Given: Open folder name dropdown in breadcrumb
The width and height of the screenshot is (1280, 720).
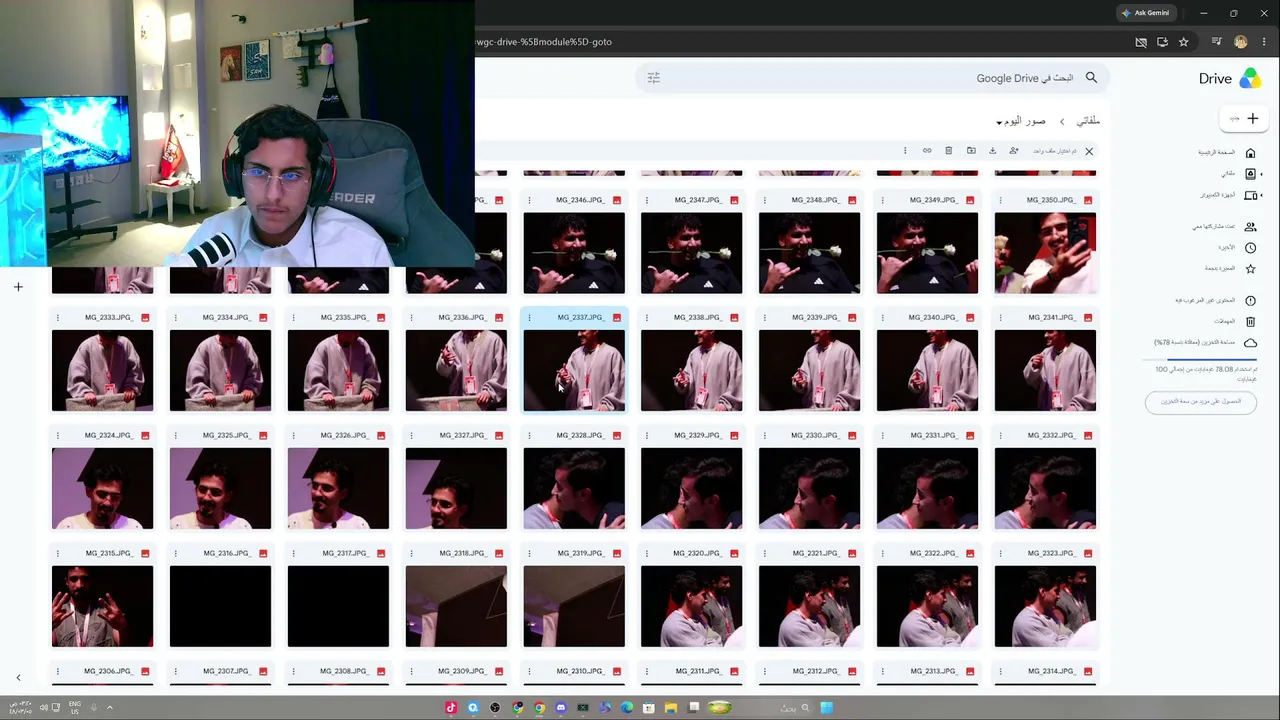Looking at the screenshot, I should tap(1020, 121).
